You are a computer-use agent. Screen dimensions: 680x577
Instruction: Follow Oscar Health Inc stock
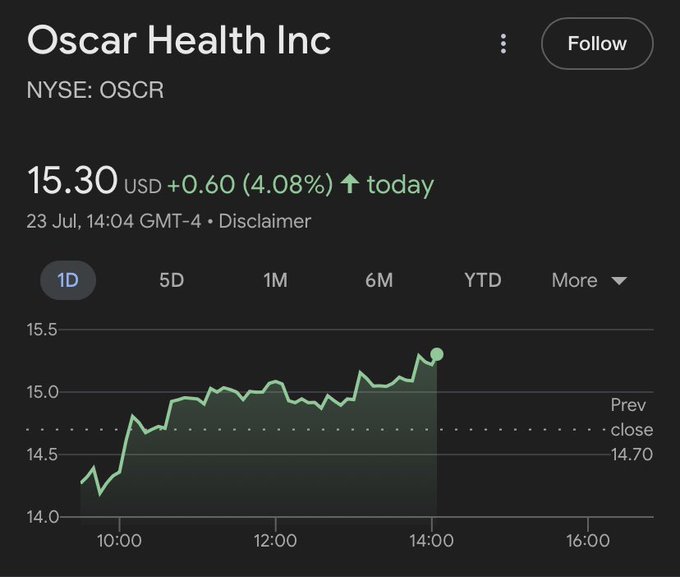[x=596, y=44]
